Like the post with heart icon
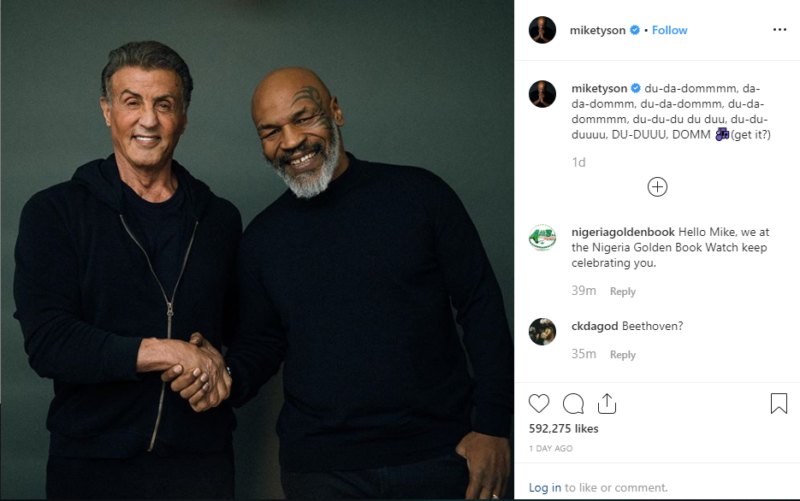 pos(539,403)
